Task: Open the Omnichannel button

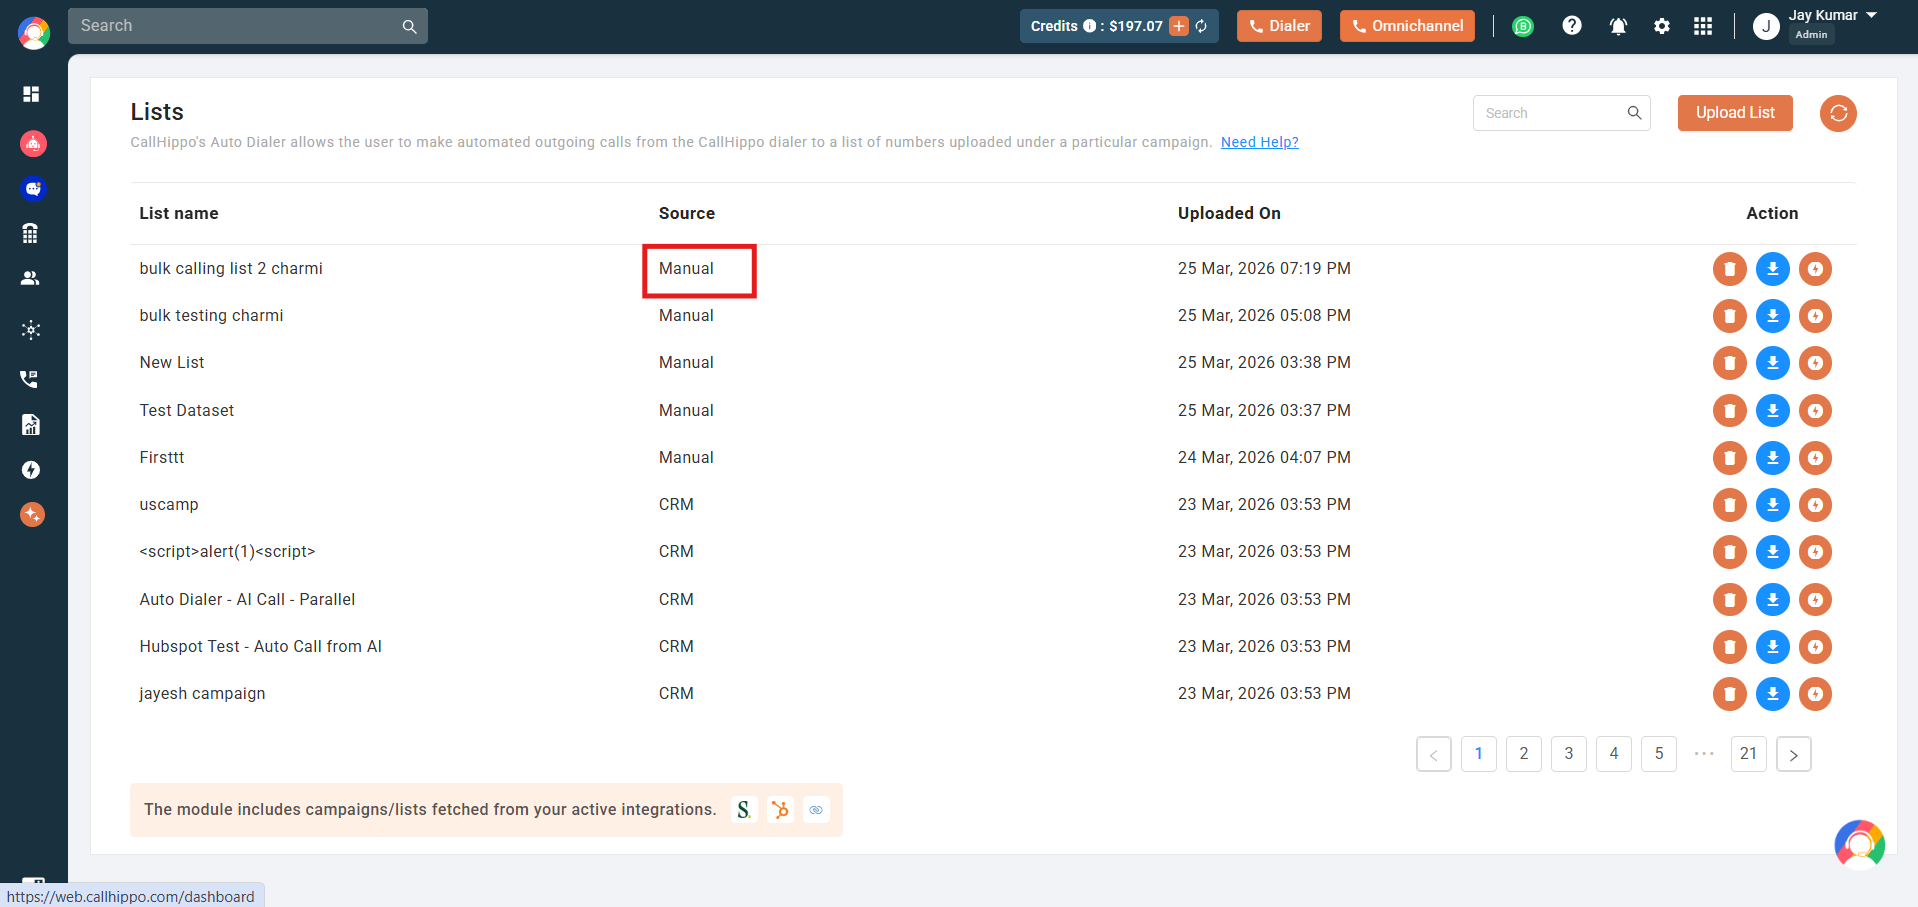Action: click(1407, 26)
